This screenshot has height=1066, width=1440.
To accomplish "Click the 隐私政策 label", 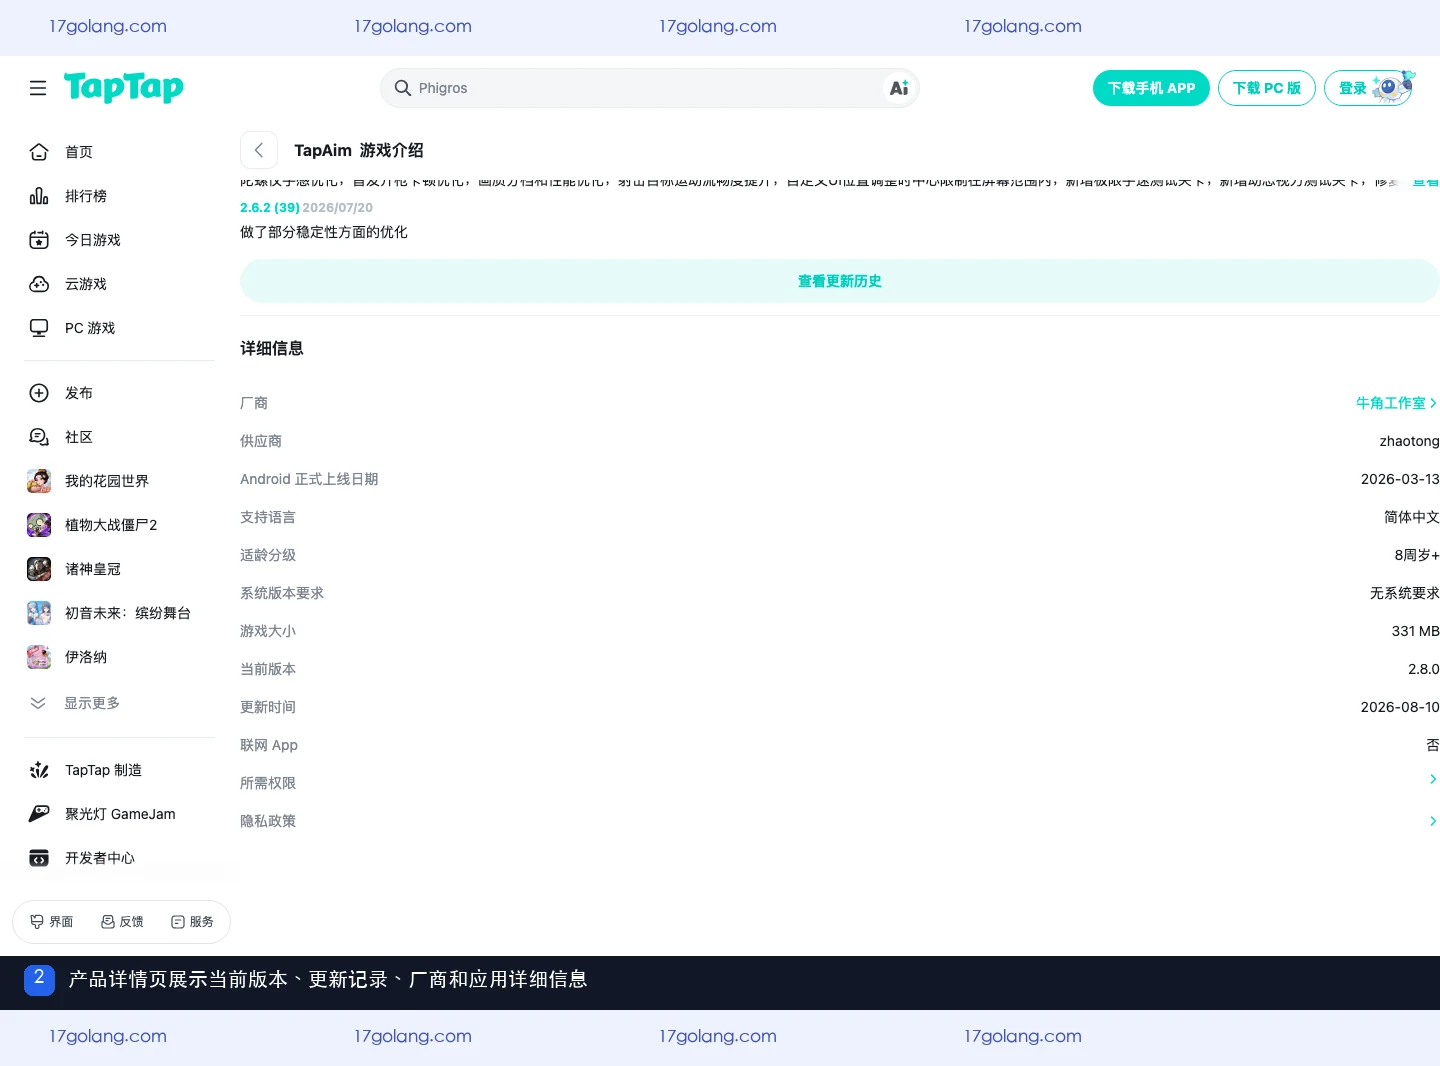I will (x=268, y=821).
